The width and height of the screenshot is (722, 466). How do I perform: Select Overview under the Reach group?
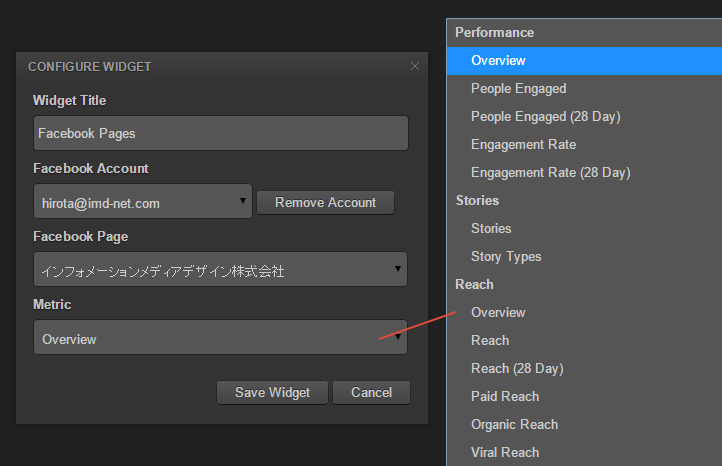click(584, 313)
